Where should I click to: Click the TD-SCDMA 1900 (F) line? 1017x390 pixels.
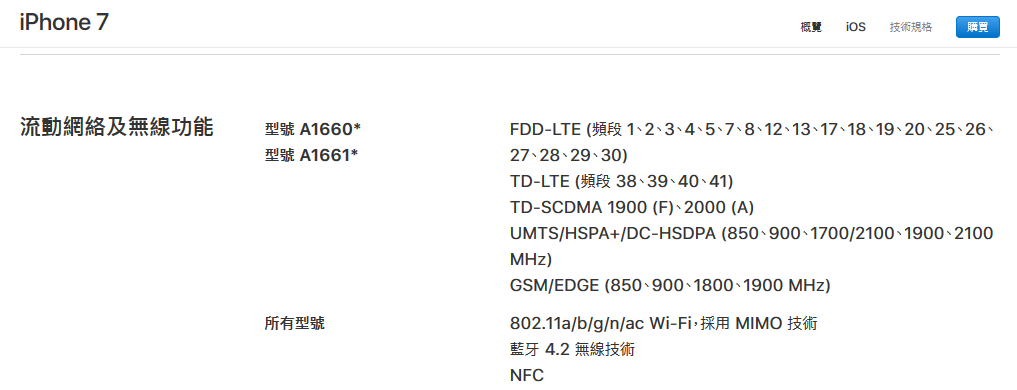[x=632, y=207]
